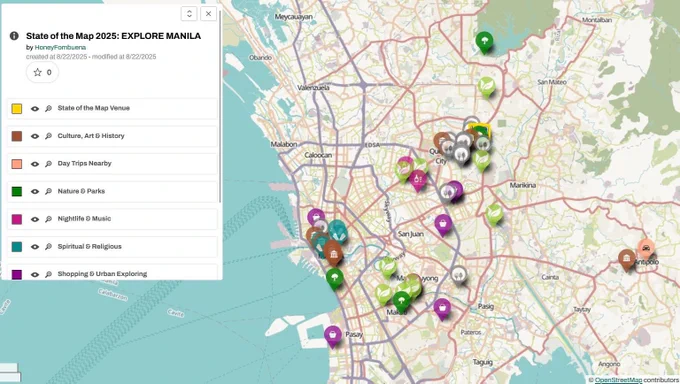Toggle visibility of State of the Map Venue layer
680x384 pixels.
tap(35, 108)
